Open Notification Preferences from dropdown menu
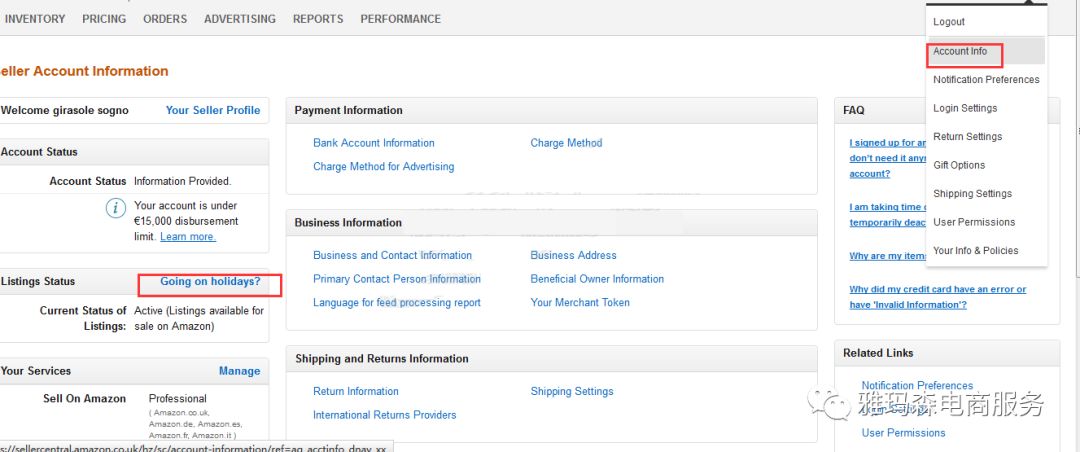 pyautogui.click(x=986, y=80)
